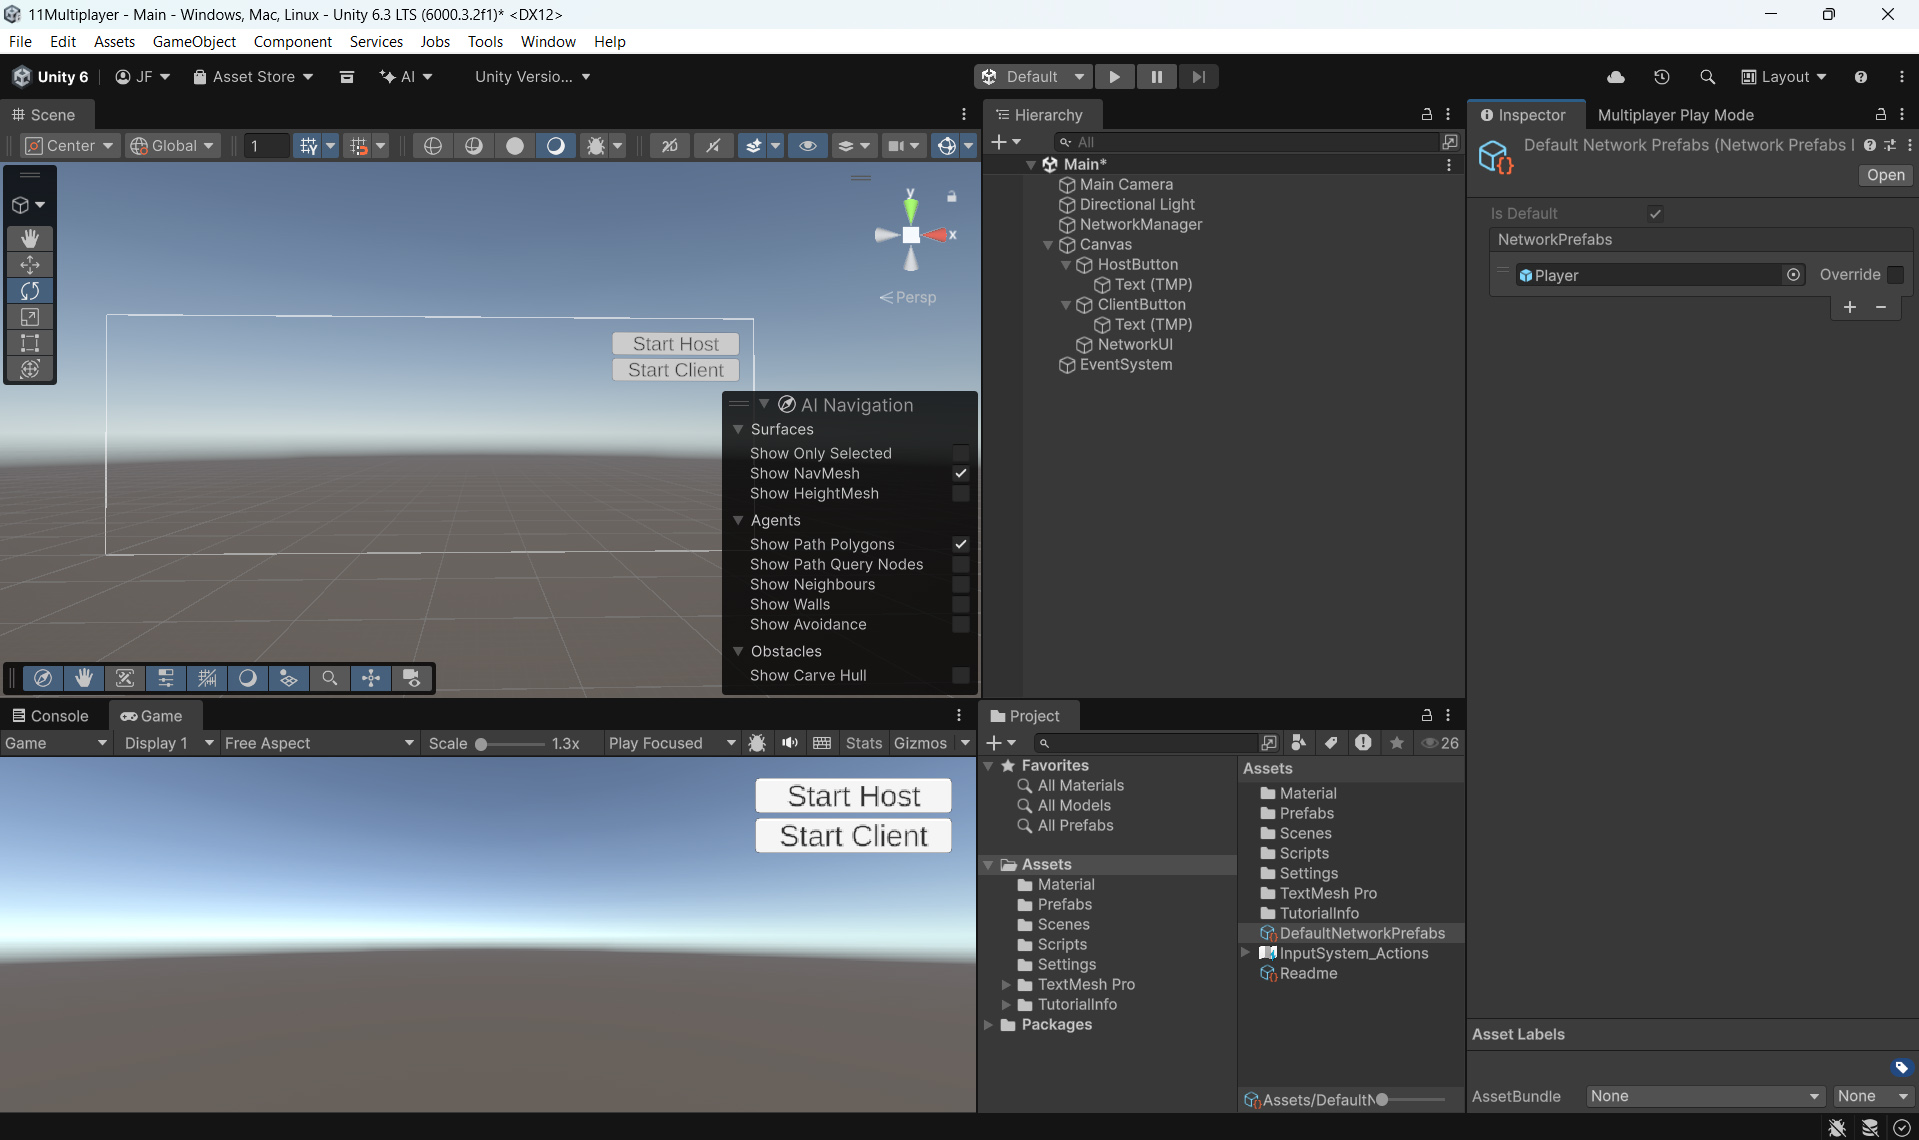Open the GameObject menu
1919x1140 pixels.
click(194, 41)
